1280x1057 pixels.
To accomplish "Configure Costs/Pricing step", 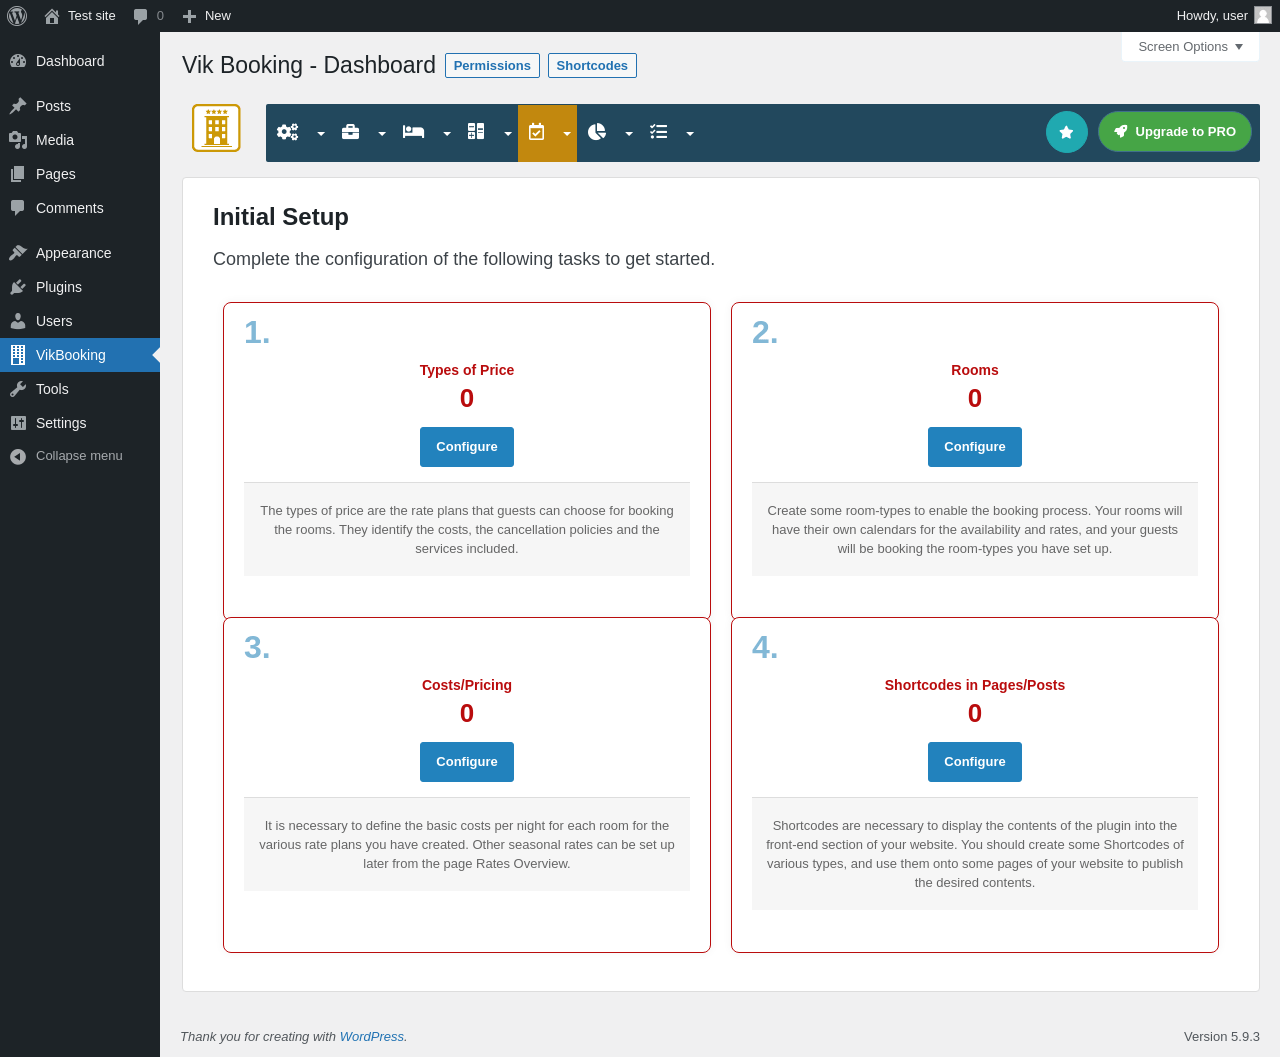I will [x=467, y=762].
